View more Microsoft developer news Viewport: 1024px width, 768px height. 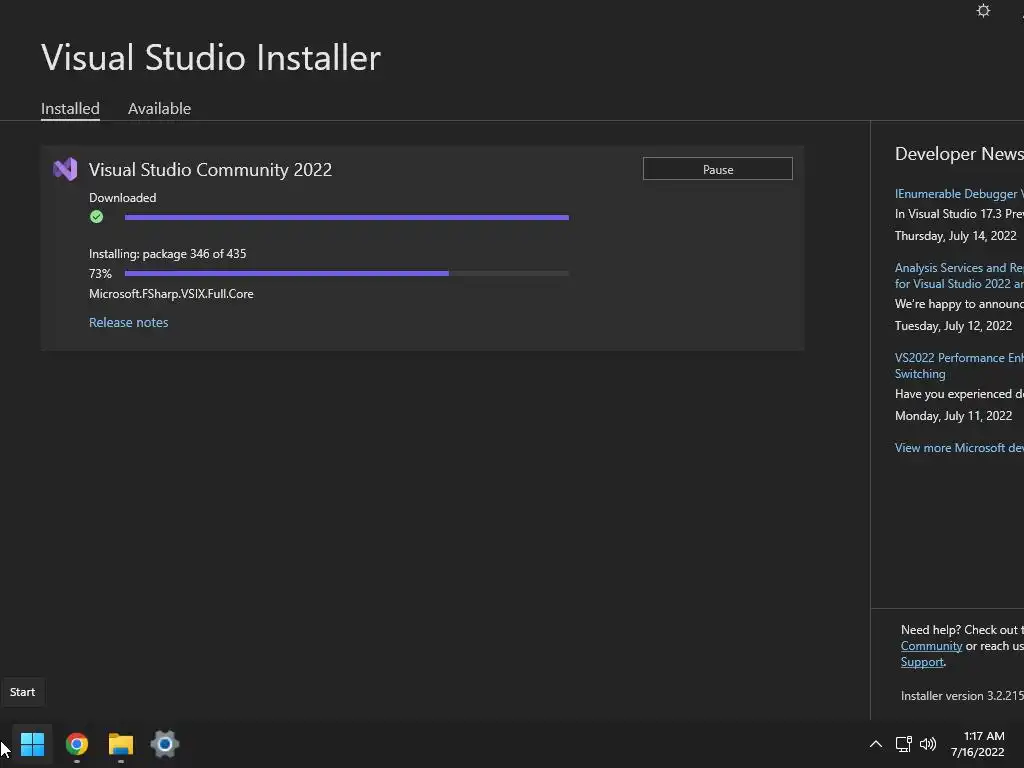click(x=958, y=447)
